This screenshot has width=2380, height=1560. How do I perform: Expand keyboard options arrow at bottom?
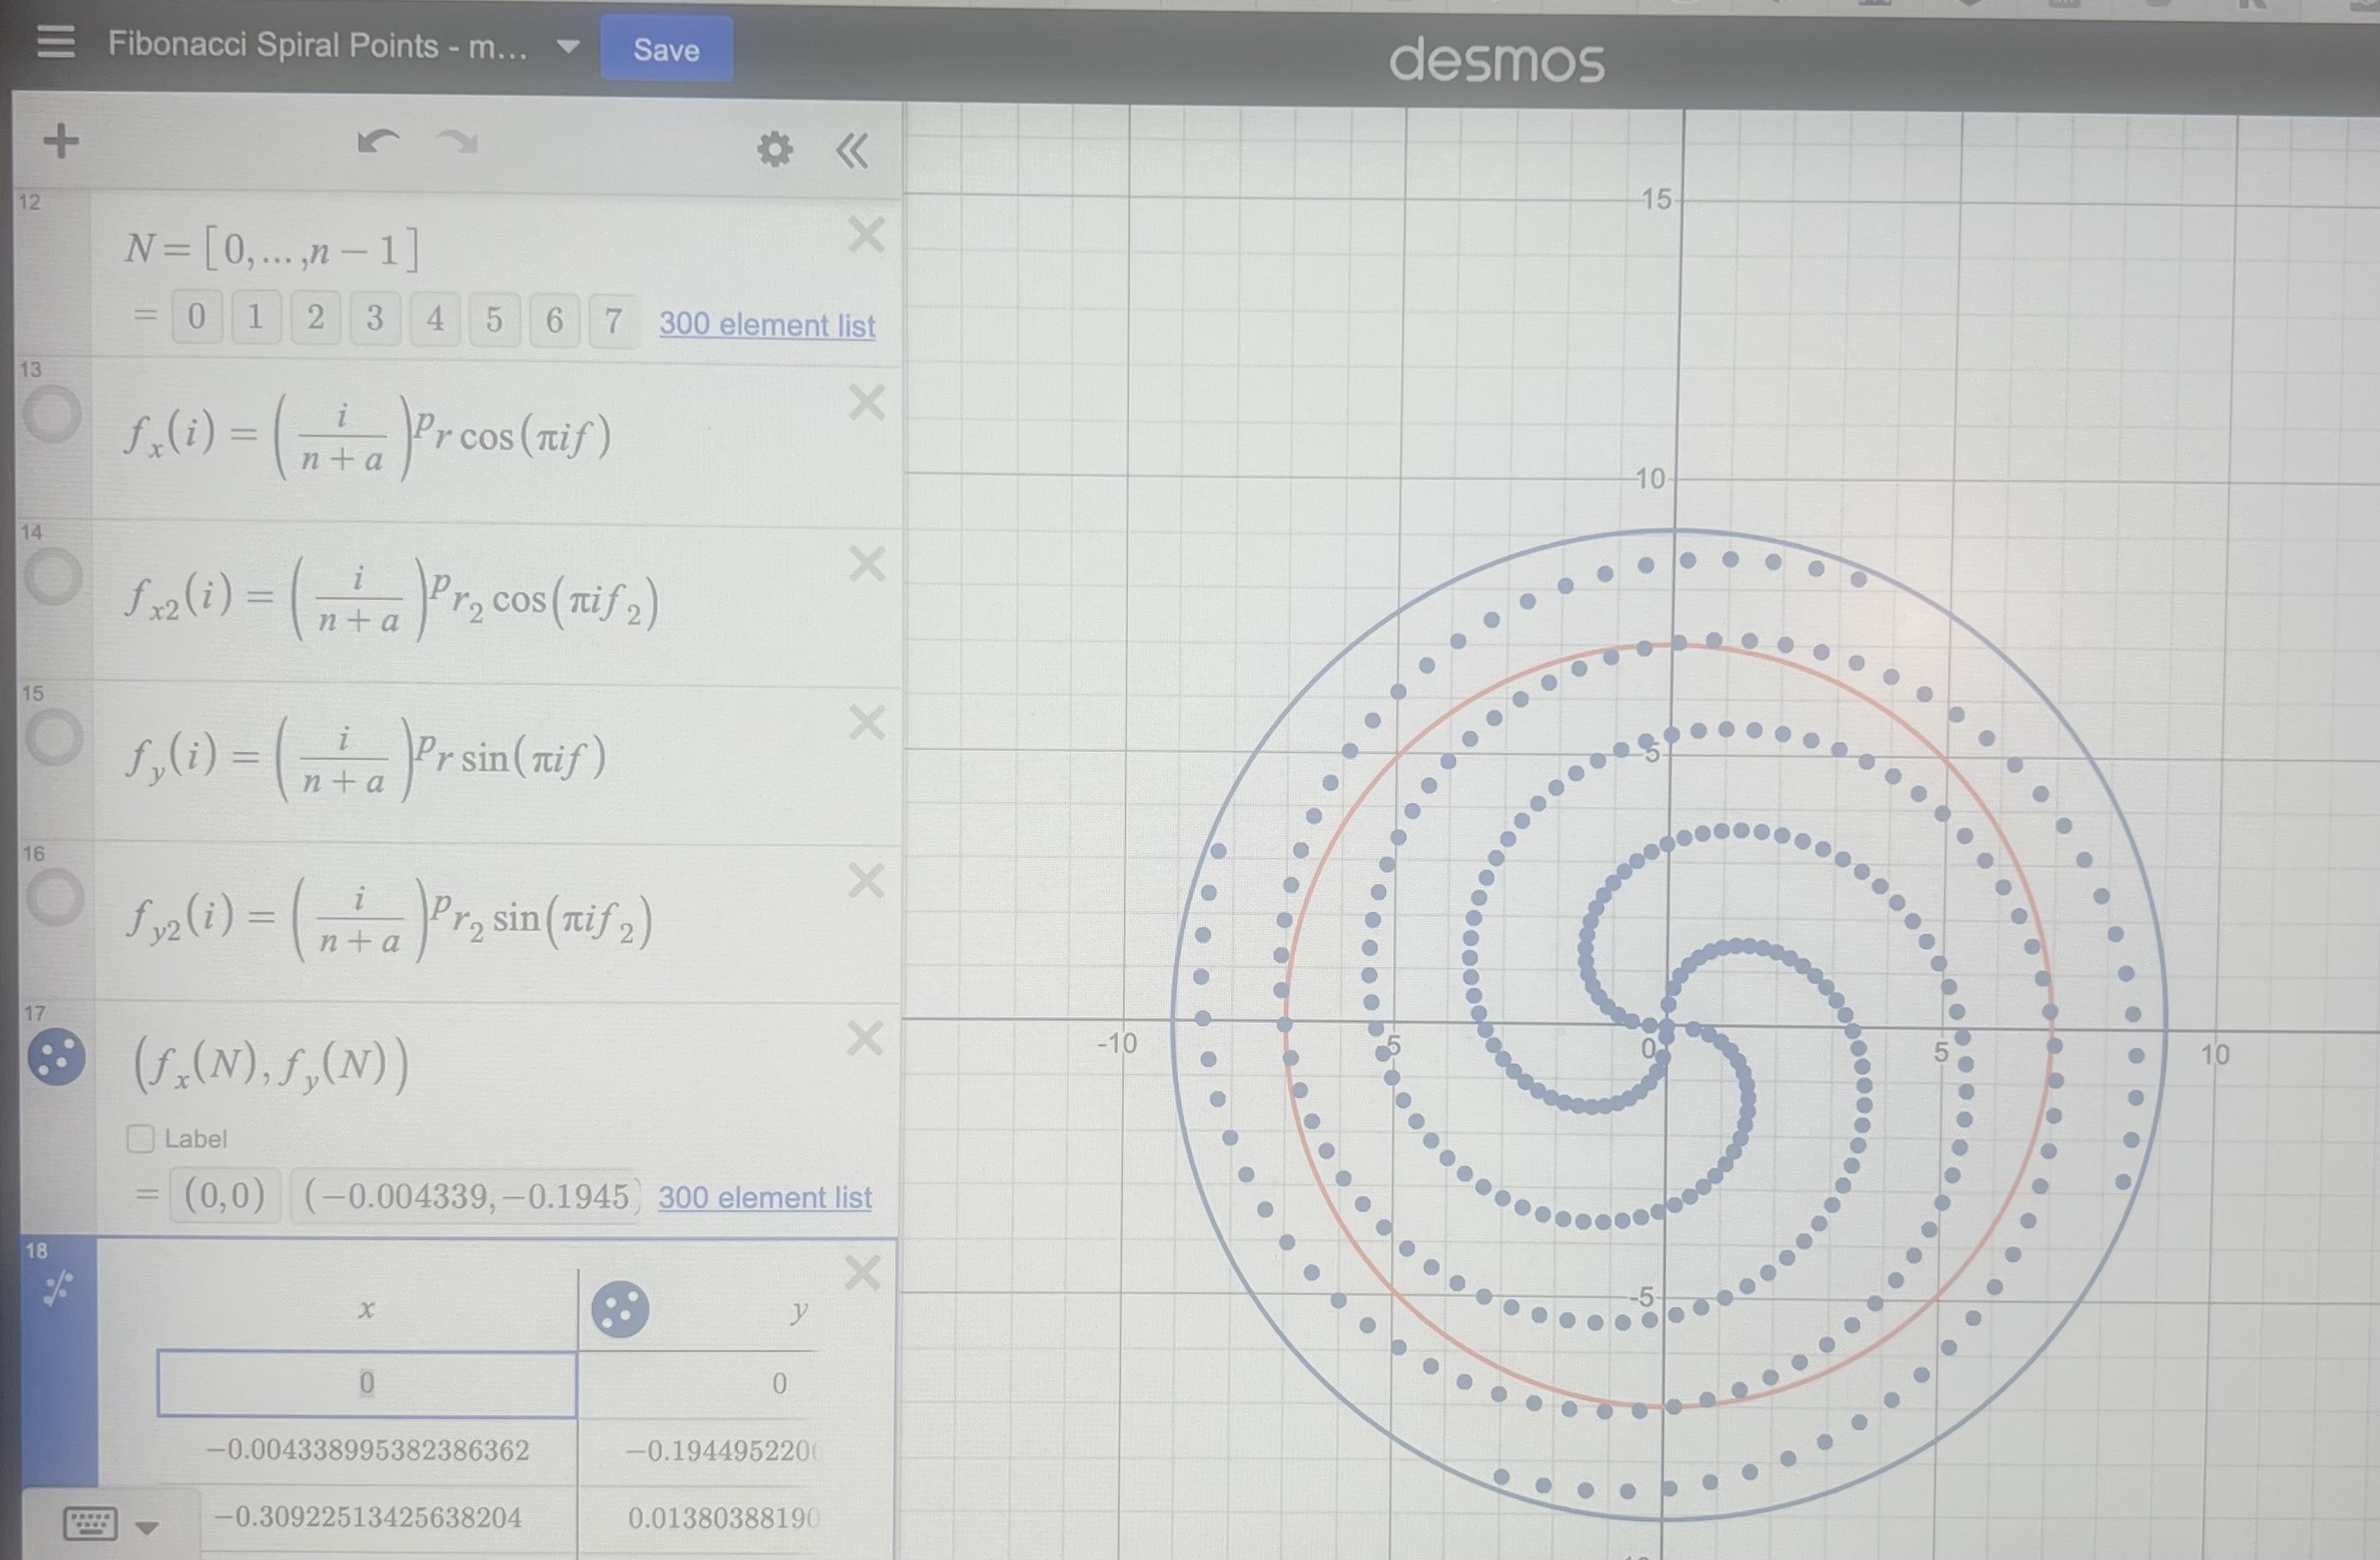[x=147, y=1528]
